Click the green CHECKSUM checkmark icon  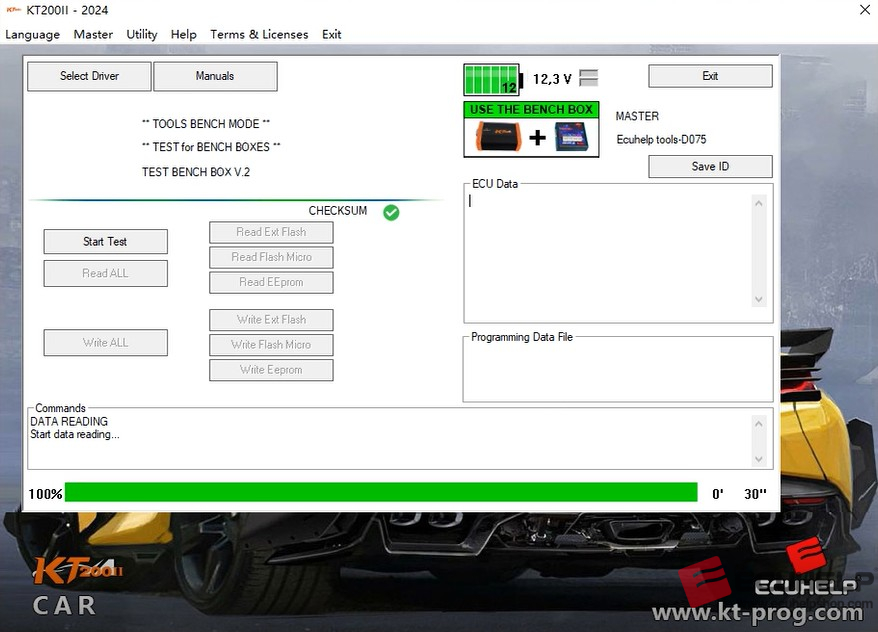(x=391, y=212)
